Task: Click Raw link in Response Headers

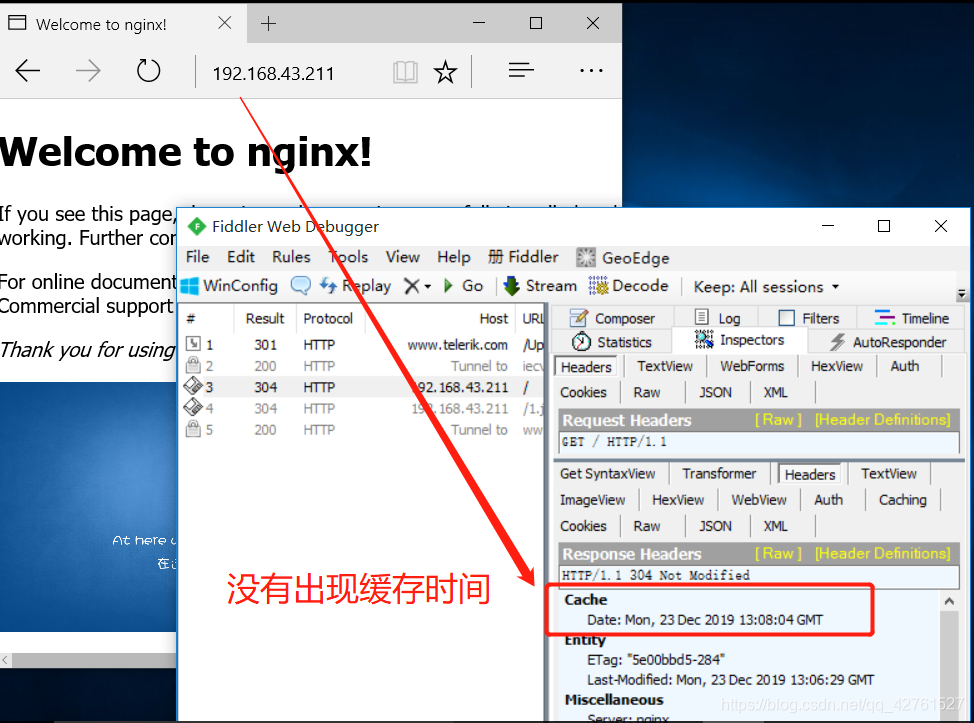Action: 778,553
